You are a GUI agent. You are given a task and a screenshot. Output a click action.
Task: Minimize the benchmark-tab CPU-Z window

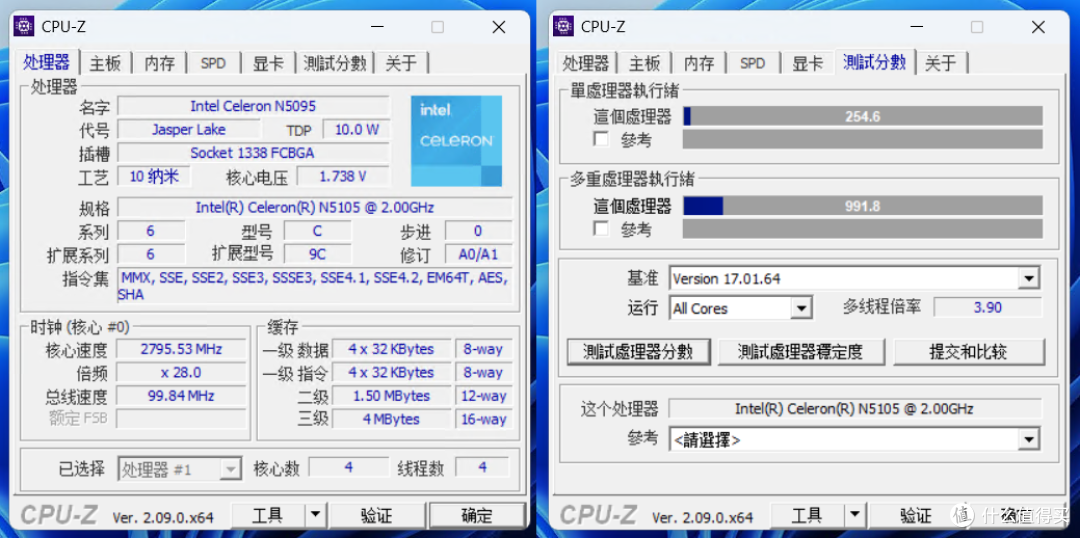(916, 27)
